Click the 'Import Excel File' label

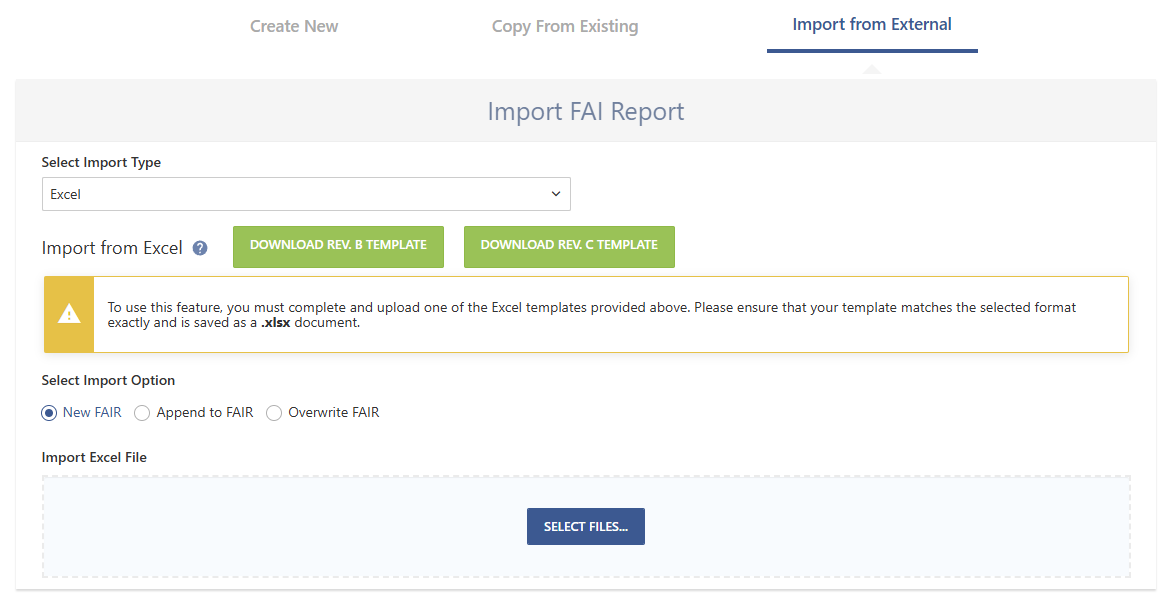[94, 458]
